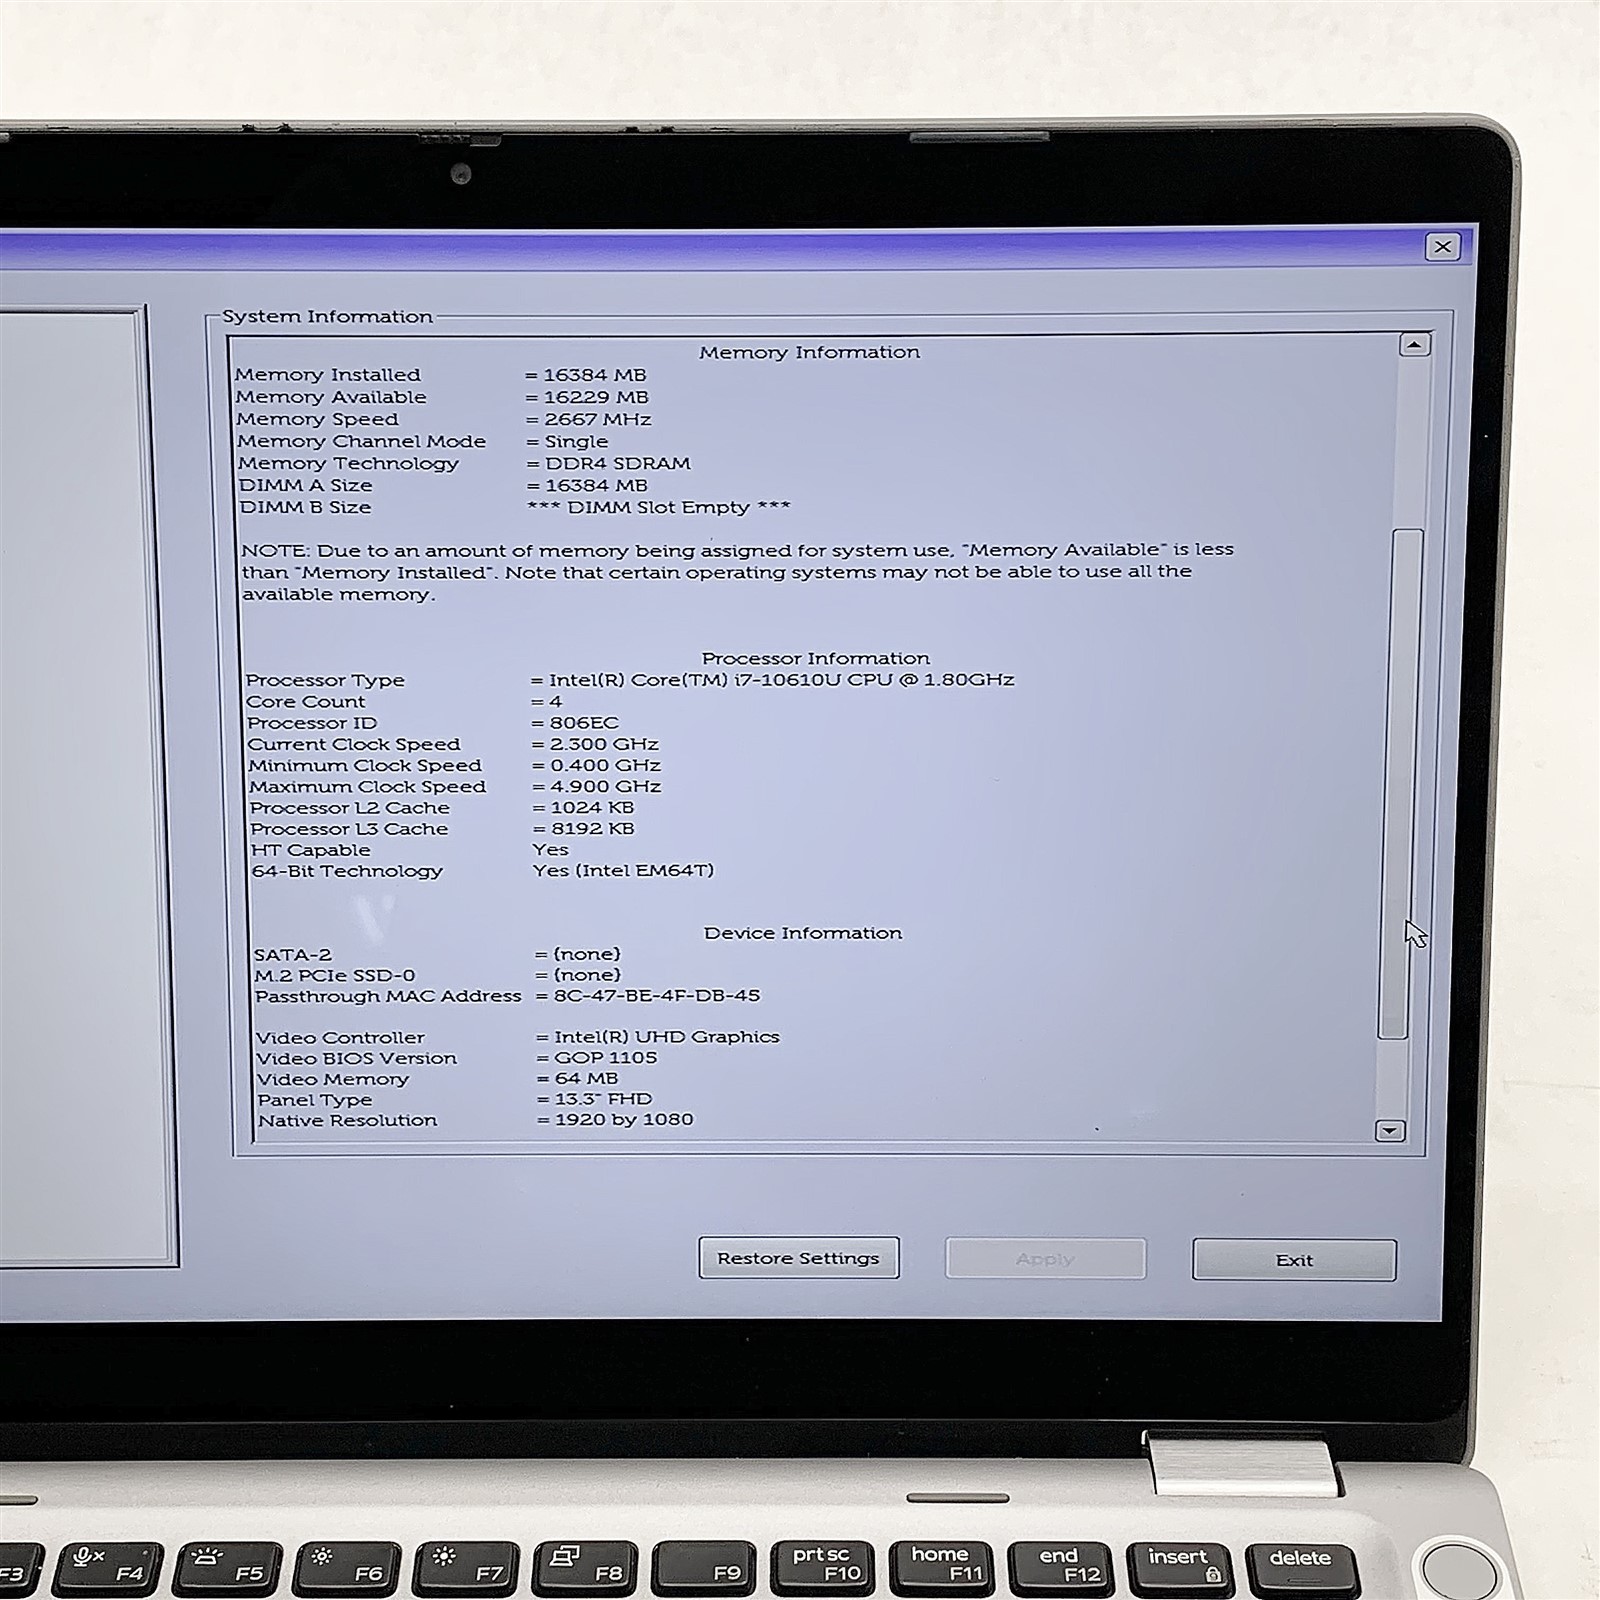The width and height of the screenshot is (1600, 1600).
Task: Click the Yes (Intel EM64T) value
Action: [x=624, y=871]
